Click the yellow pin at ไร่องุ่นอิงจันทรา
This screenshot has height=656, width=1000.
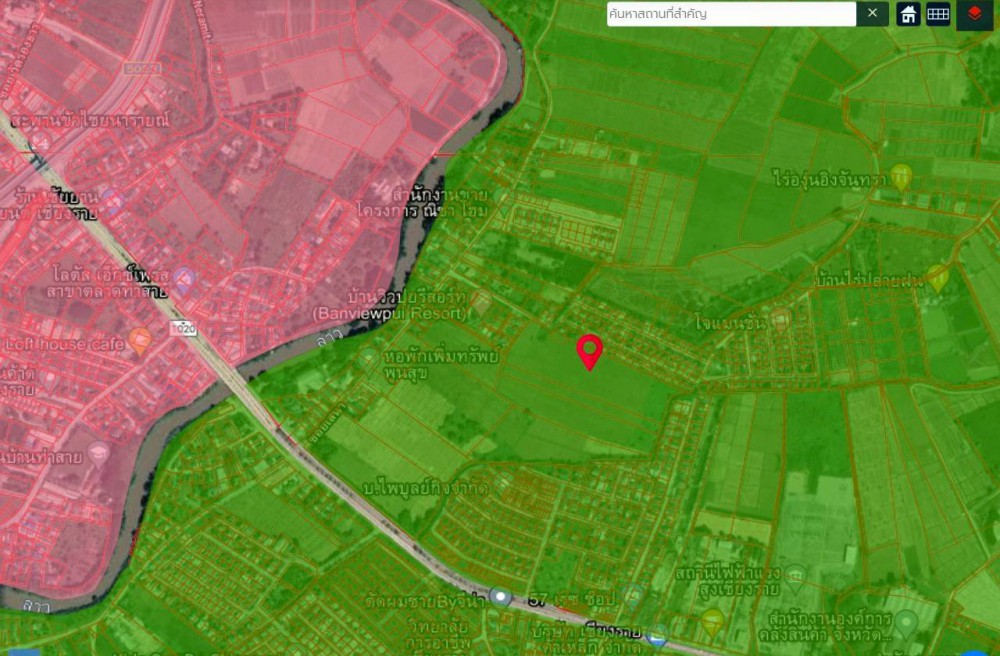pyautogui.click(x=901, y=176)
